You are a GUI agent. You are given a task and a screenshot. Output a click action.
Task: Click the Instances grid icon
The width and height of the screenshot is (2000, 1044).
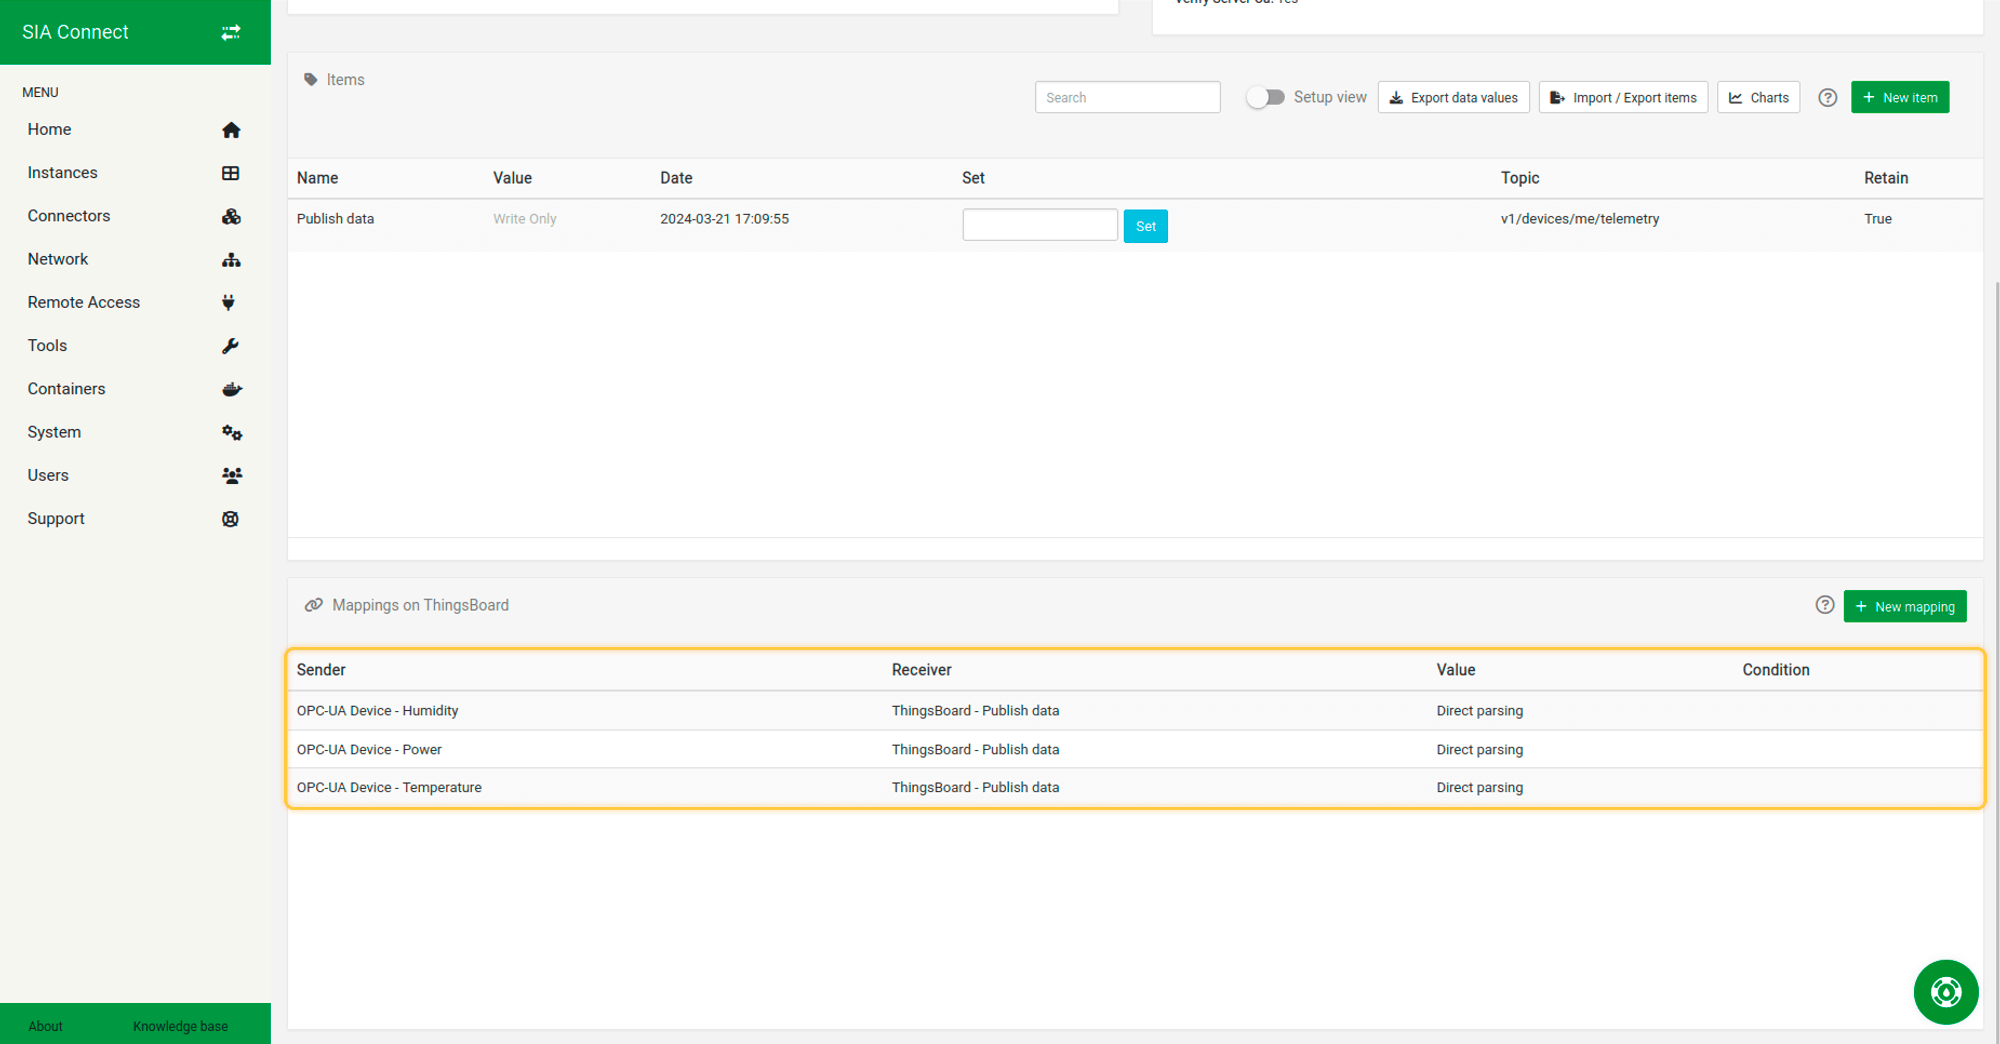pos(231,173)
